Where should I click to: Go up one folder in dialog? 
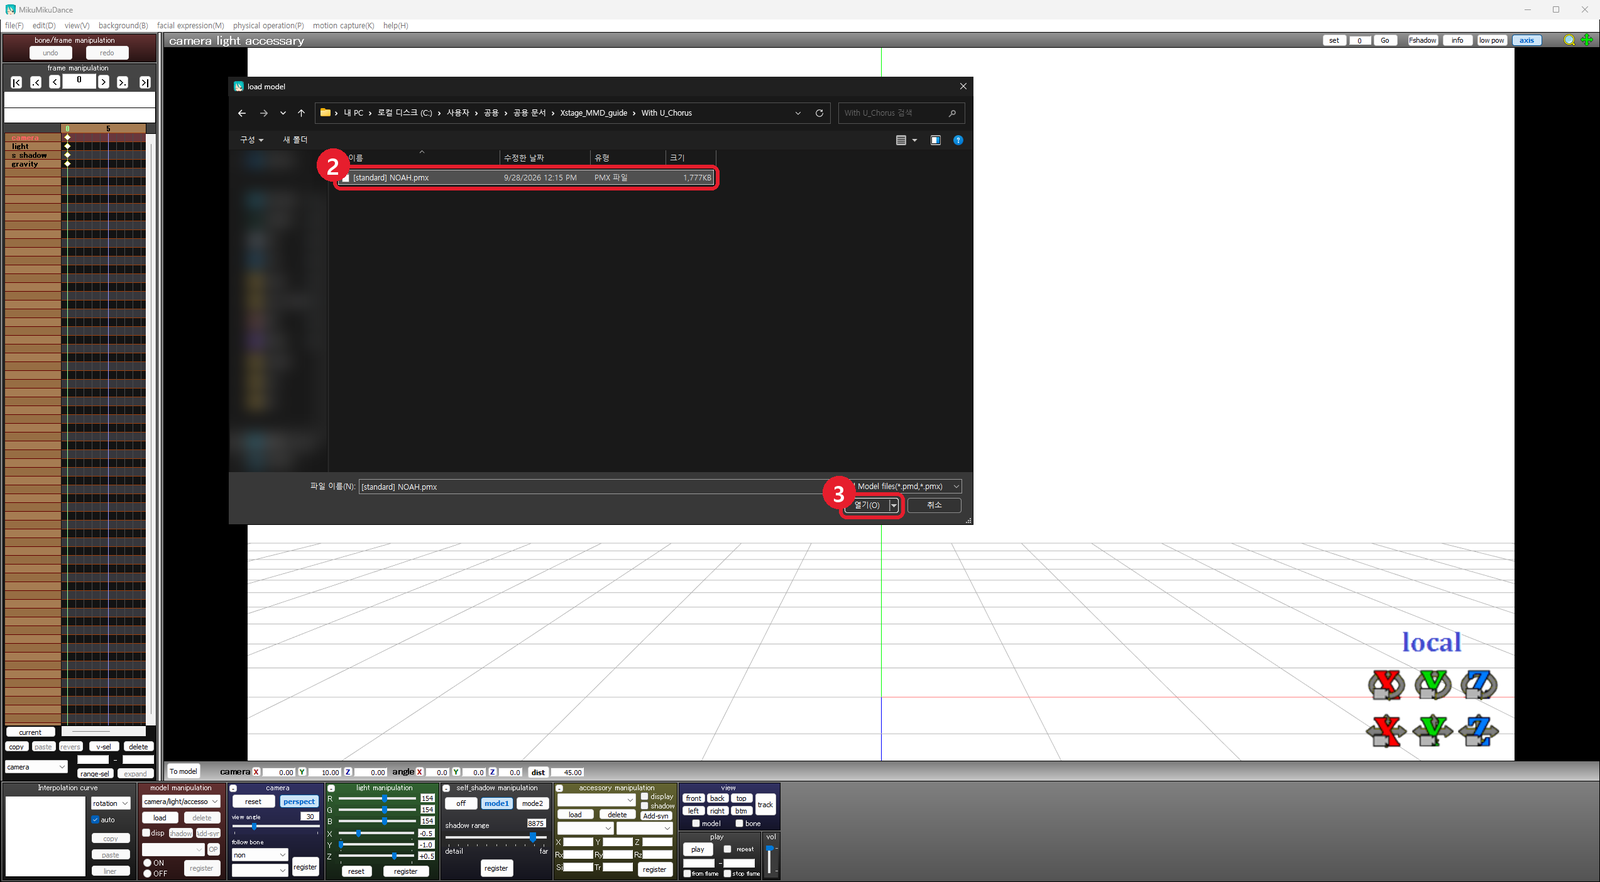click(301, 113)
